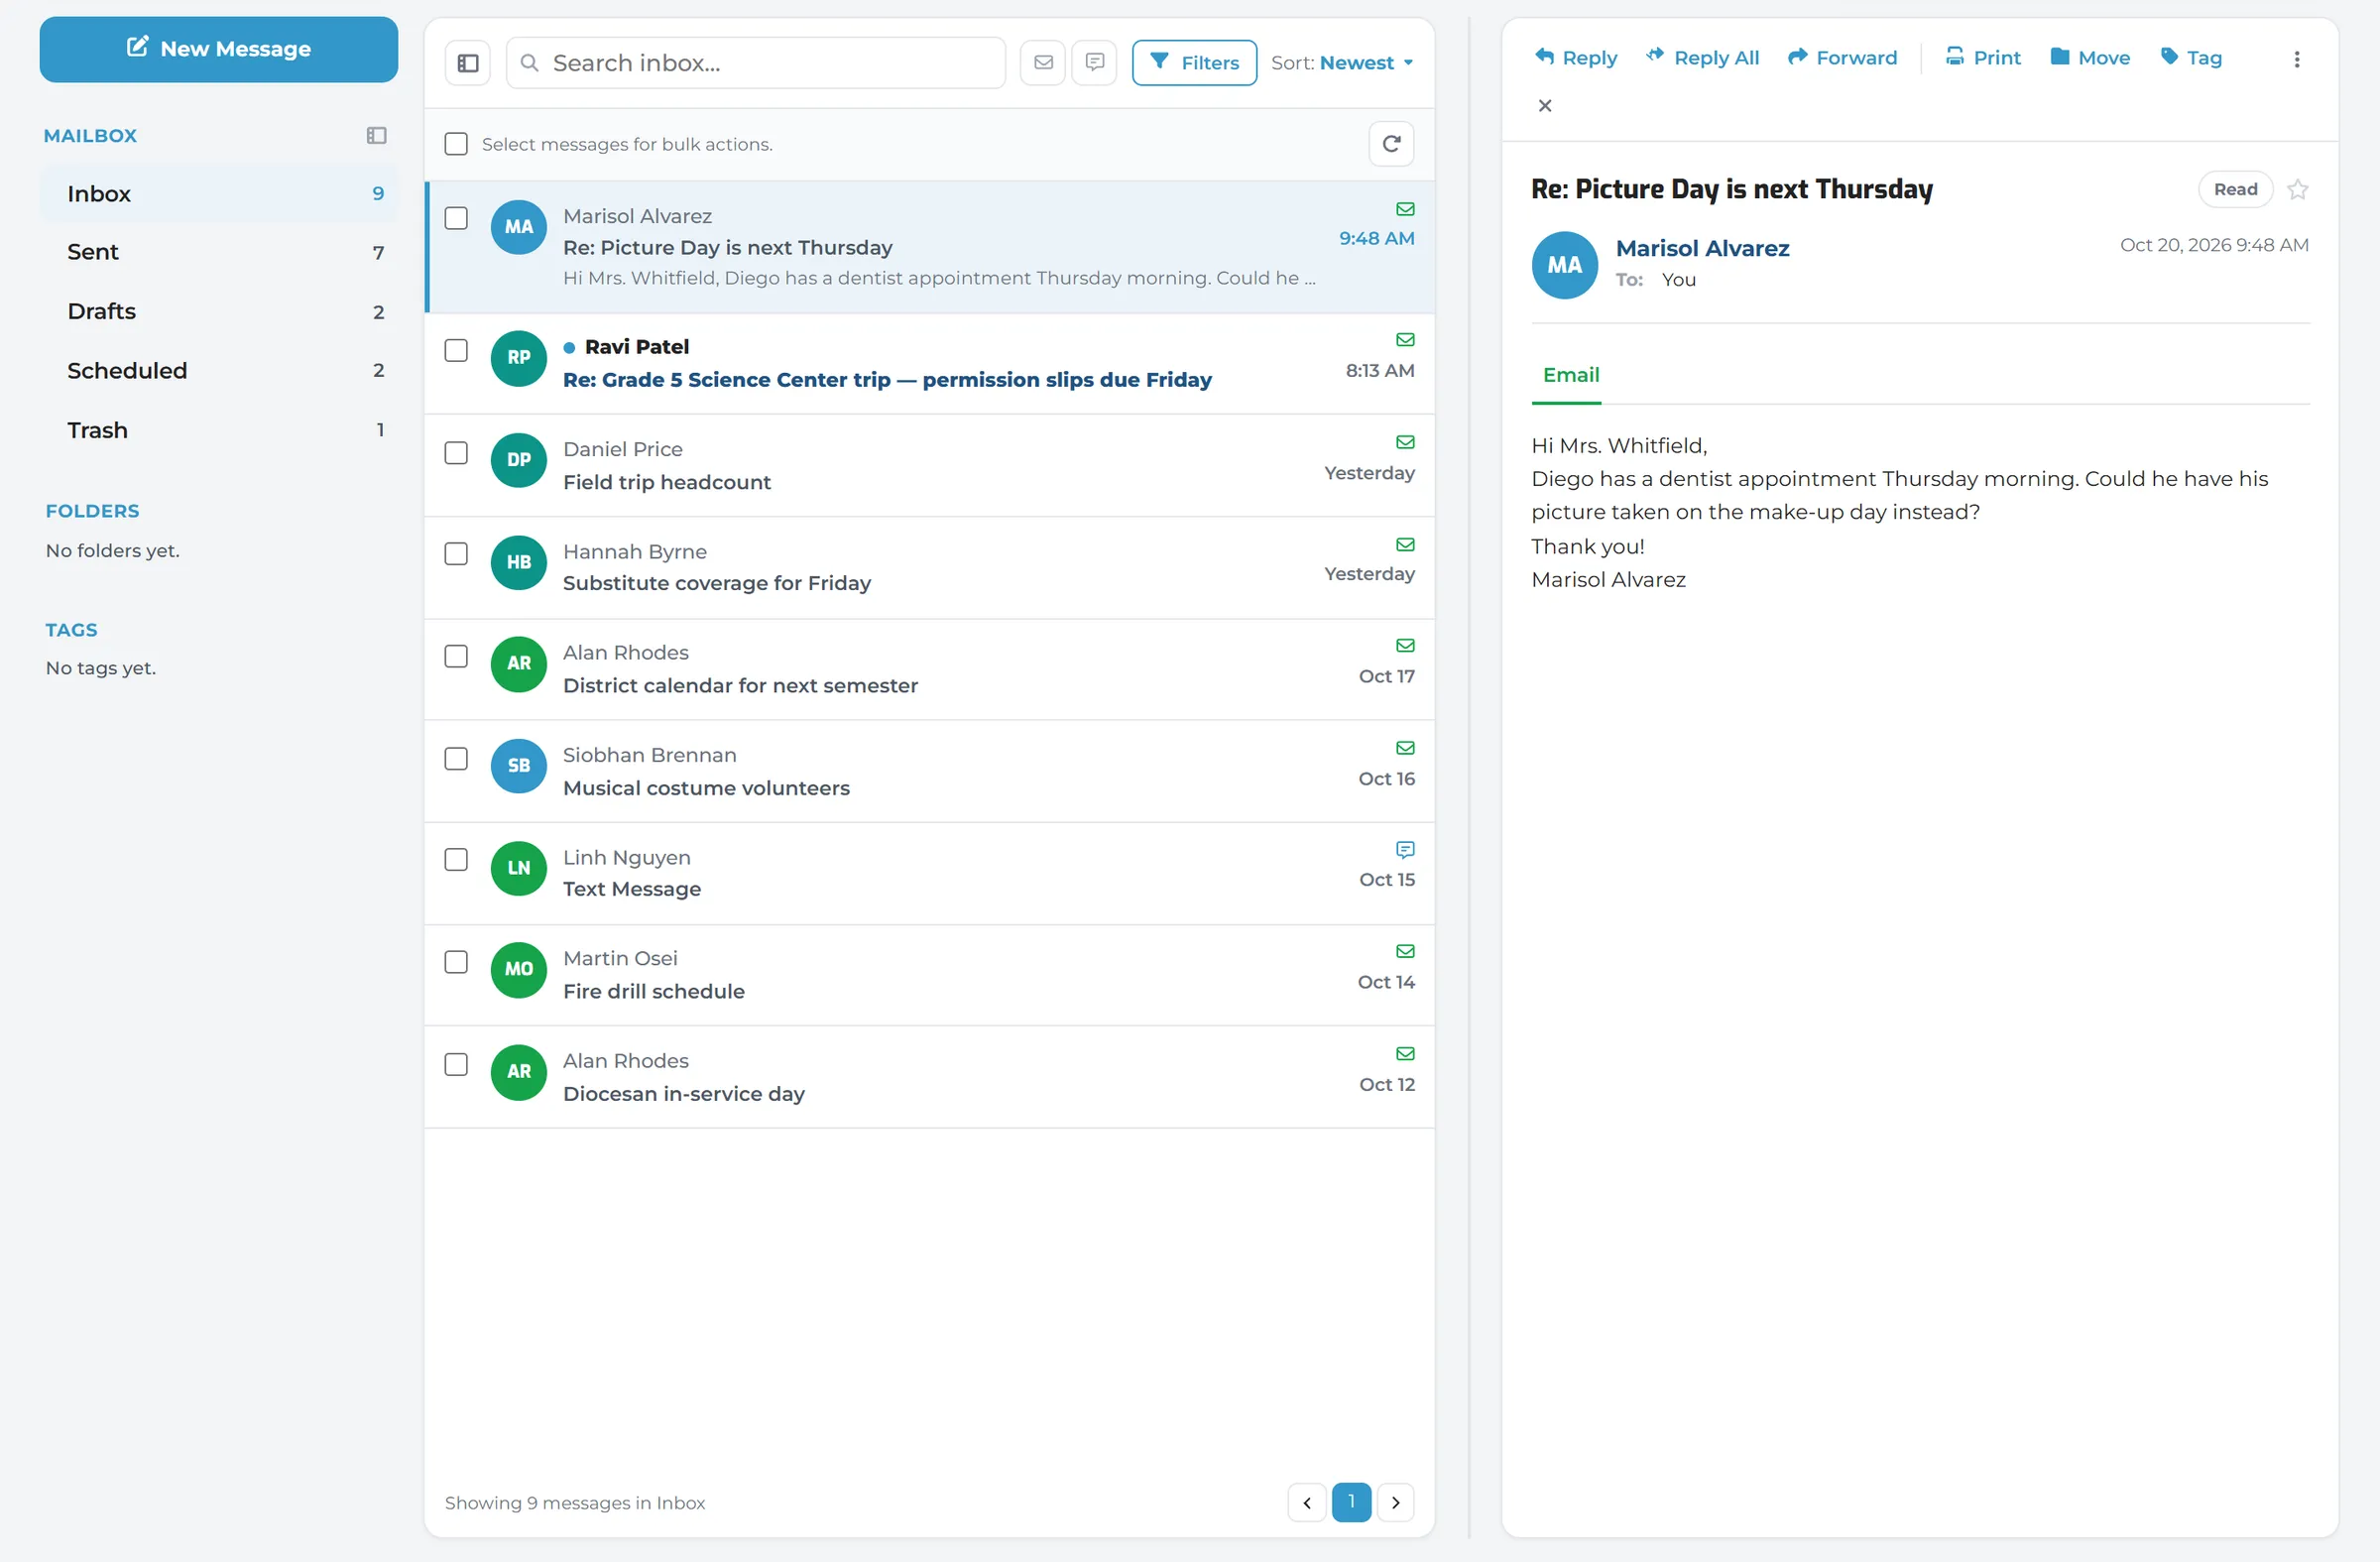Open the Fire drill schedule message
Screen dimensions: 2380x1562
point(929,975)
